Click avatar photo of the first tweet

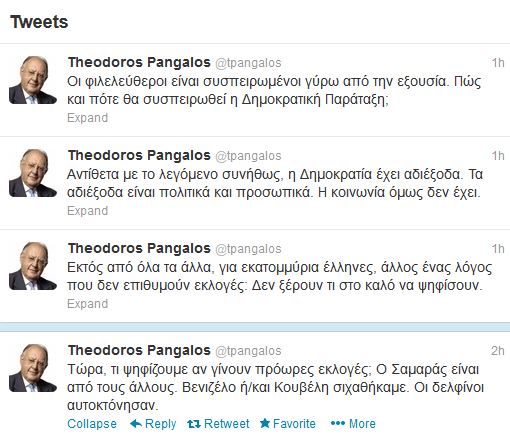32,80
